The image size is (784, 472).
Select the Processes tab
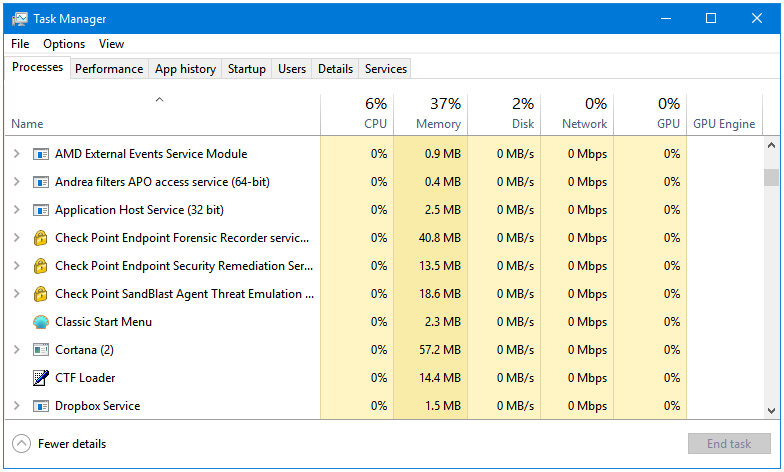[x=38, y=67]
